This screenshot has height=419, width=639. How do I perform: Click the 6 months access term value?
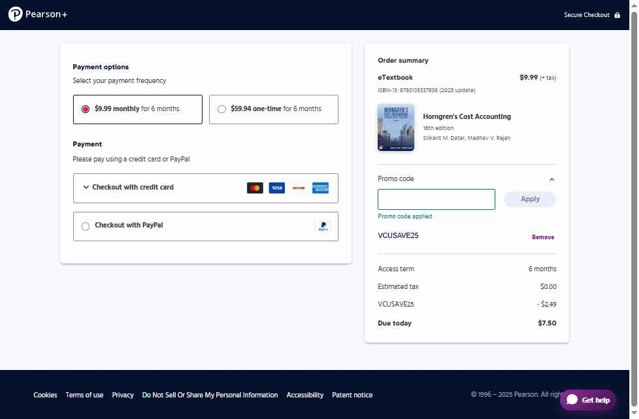click(542, 269)
